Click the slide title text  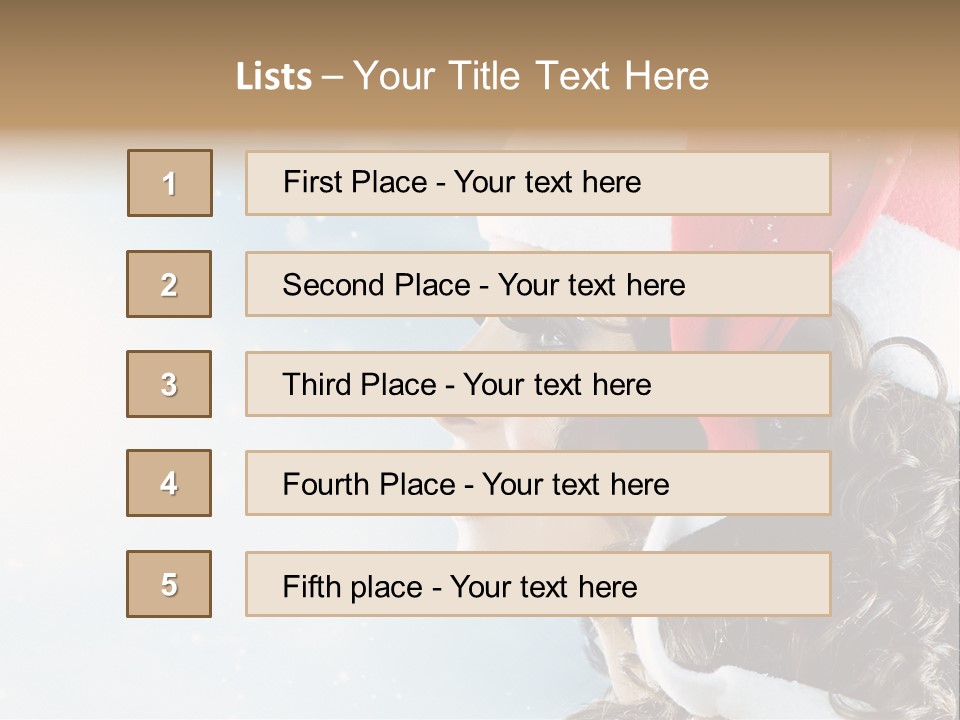(472, 76)
